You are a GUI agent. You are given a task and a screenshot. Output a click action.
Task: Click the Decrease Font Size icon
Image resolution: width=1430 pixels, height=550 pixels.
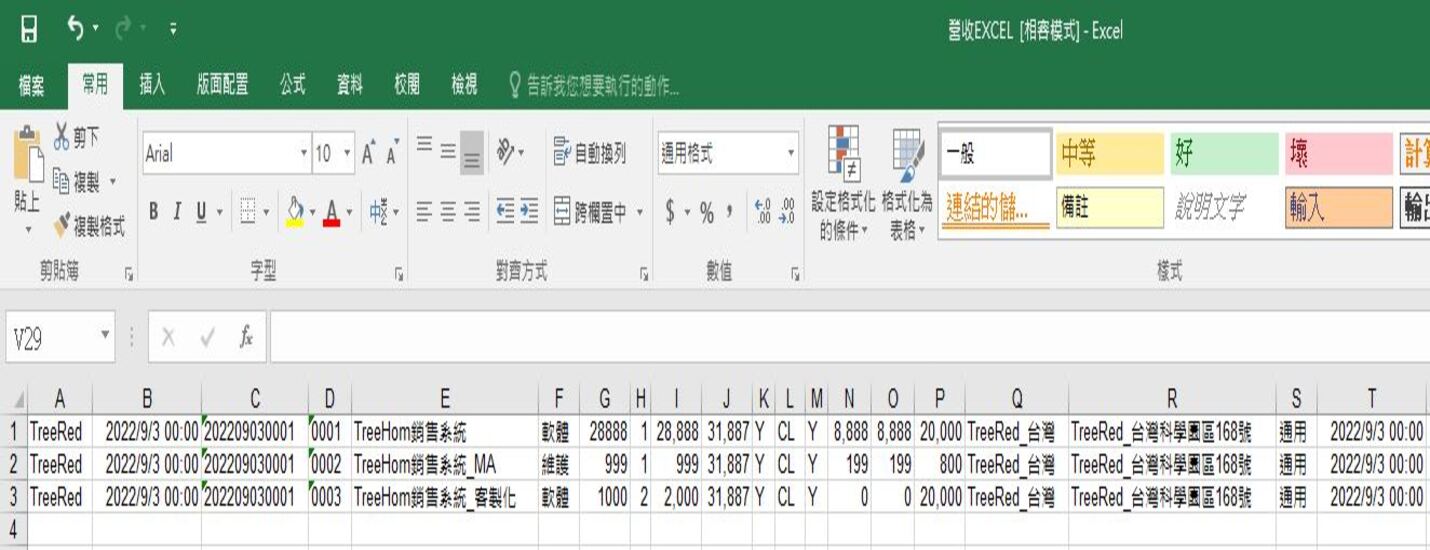(391, 153)
